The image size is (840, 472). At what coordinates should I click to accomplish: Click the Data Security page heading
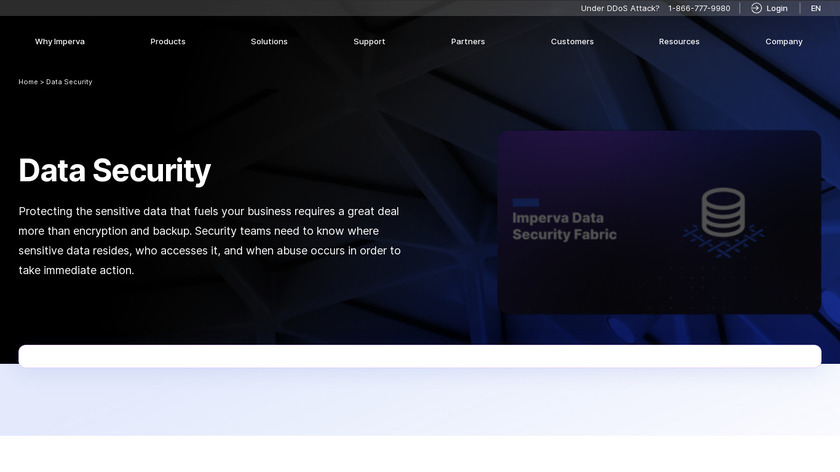[x=115, y=170]
